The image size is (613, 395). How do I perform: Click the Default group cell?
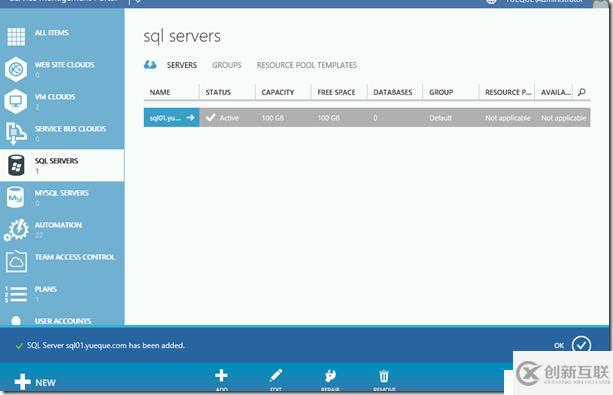441,118
